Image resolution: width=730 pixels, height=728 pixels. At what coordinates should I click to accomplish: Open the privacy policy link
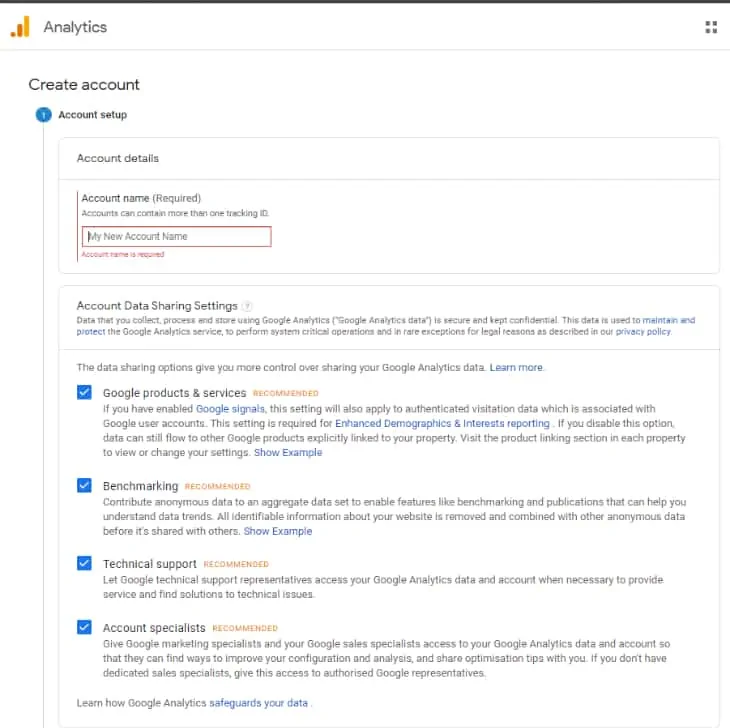643,331
